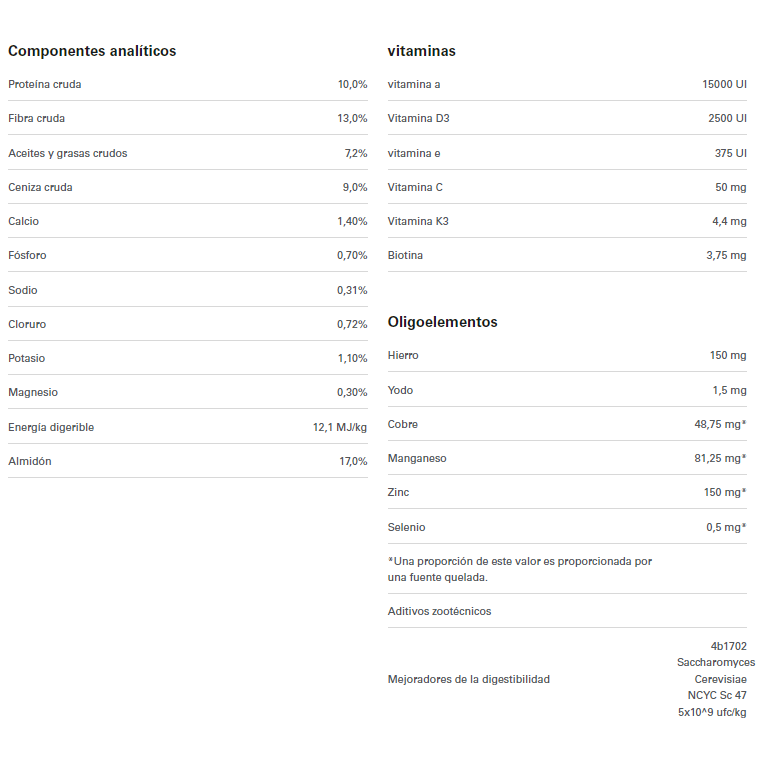
Task: Click the Componentes analíticos heading
Action: tap(92, 51)
